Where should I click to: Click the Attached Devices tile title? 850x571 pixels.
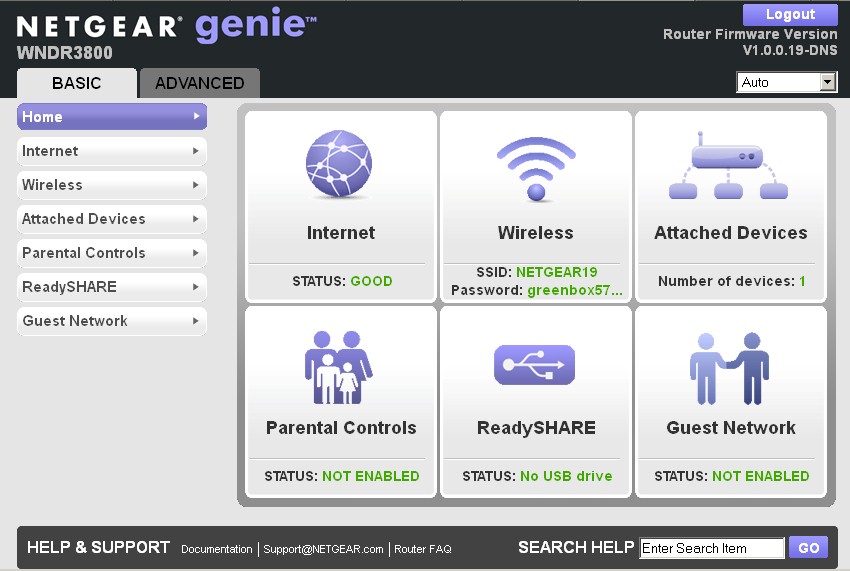coord(731,233)
